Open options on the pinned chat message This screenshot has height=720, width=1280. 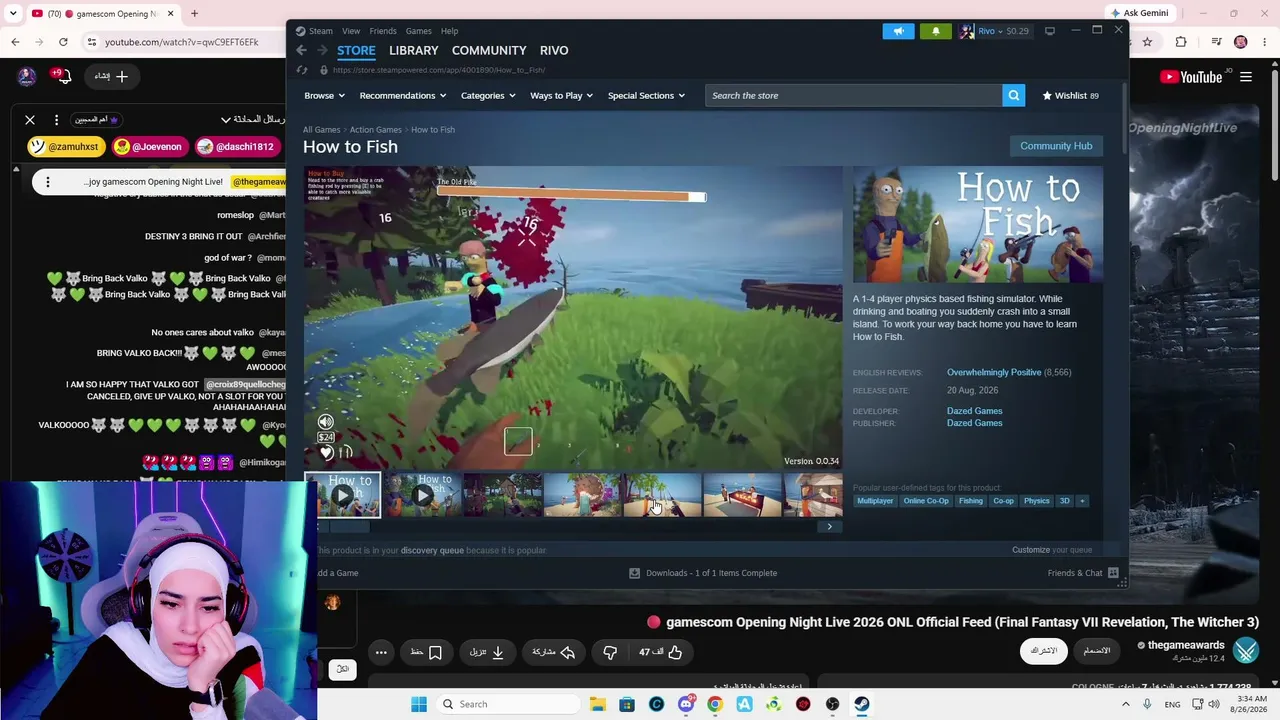pyautogui.click(x=47, y=182)
